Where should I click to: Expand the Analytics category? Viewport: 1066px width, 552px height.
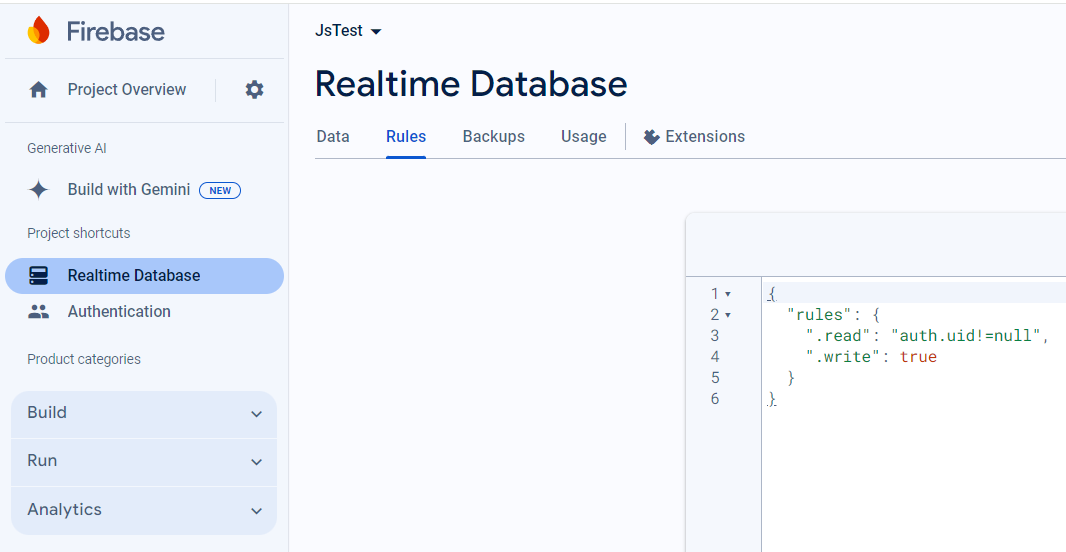click(x=144, y=510)
